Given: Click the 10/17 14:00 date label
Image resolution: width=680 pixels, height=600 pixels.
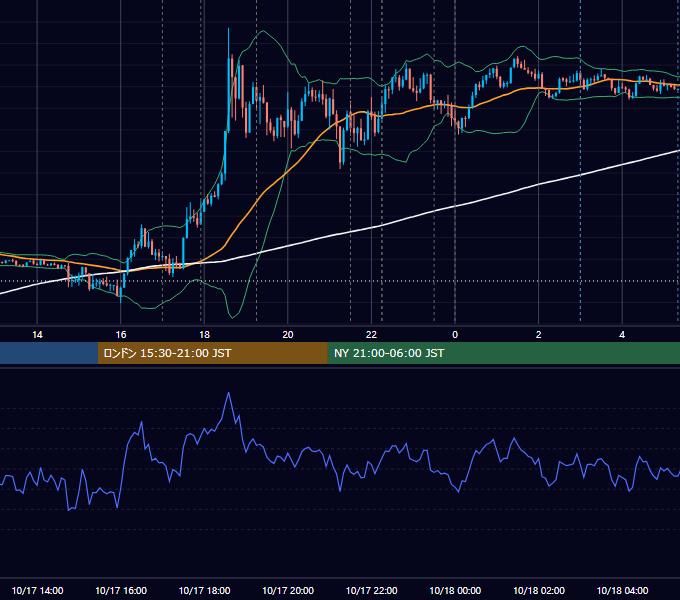Looking at the screenshot, I should click(x=37, y=590).
